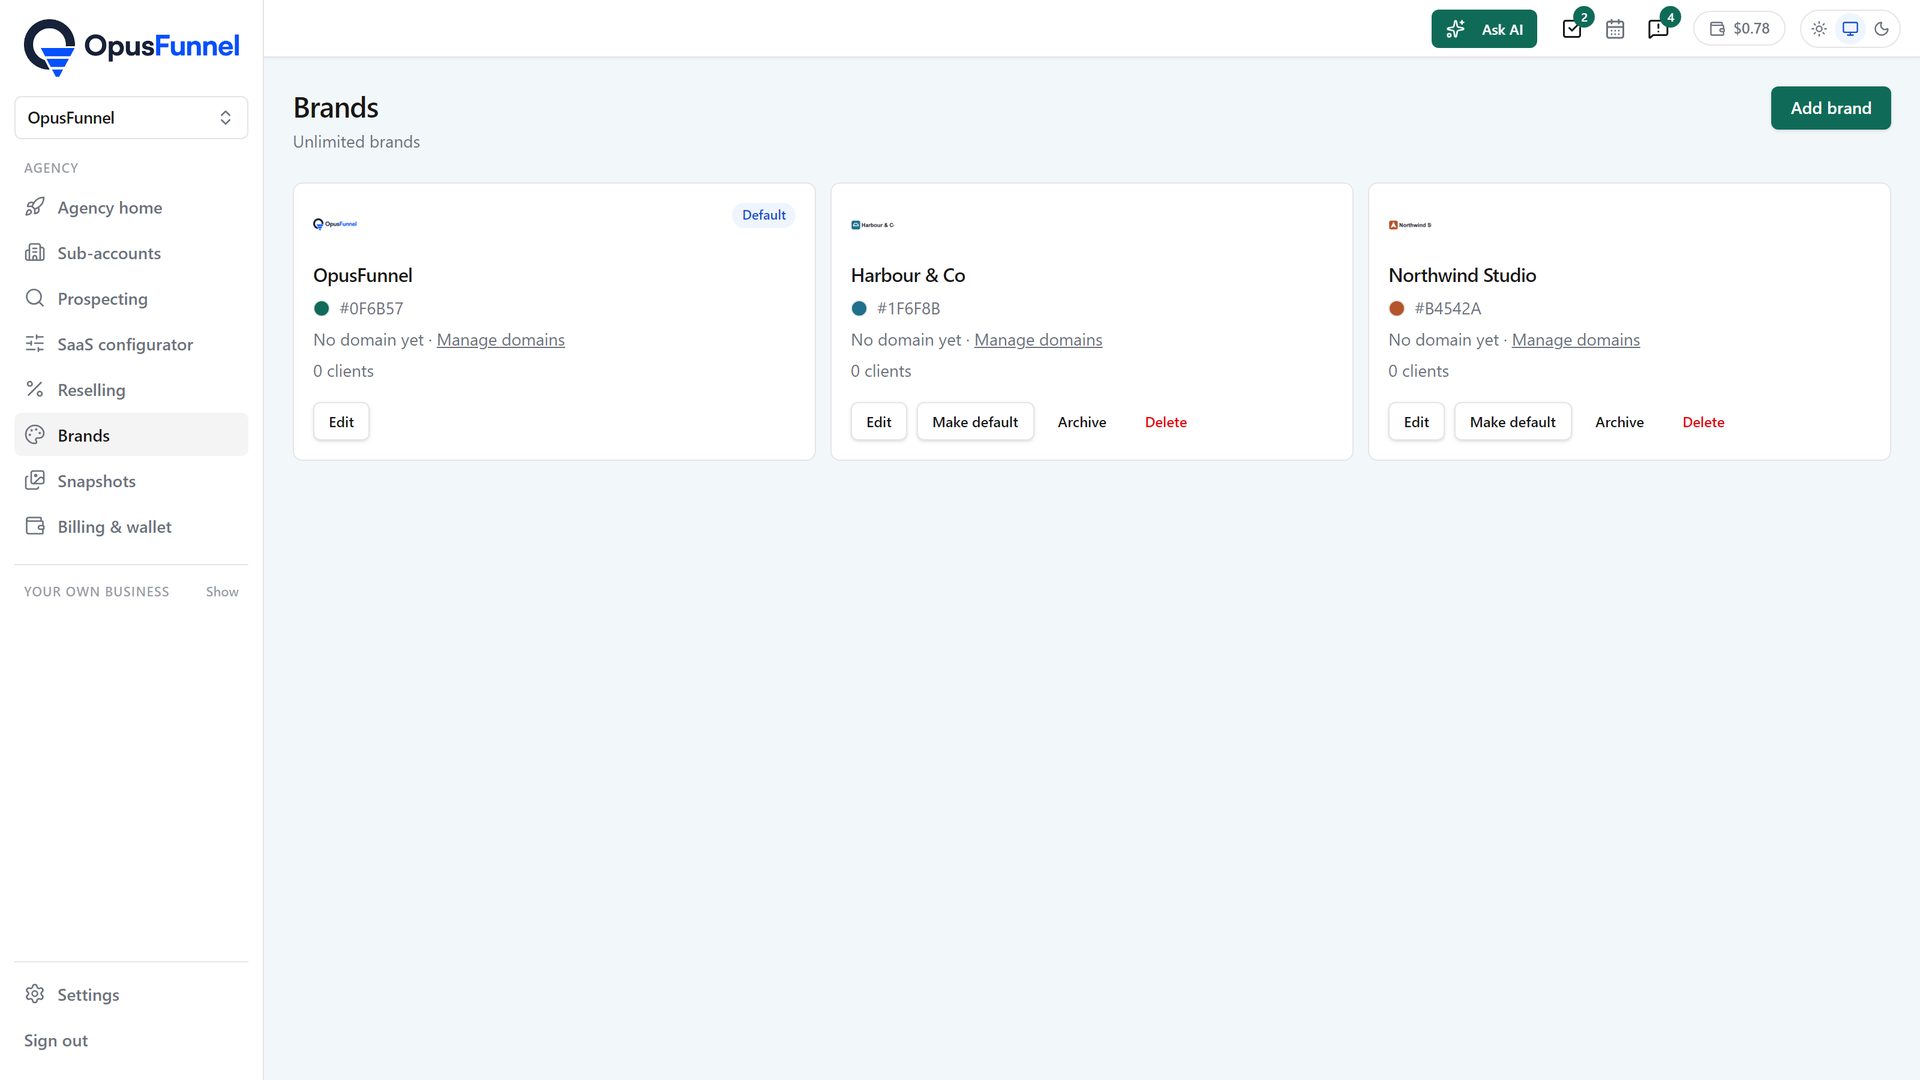Click the OpusFunnel logo in sidebar
Image resolution: width=1920 pixels, height=1080 pixels.
(131, 47)
